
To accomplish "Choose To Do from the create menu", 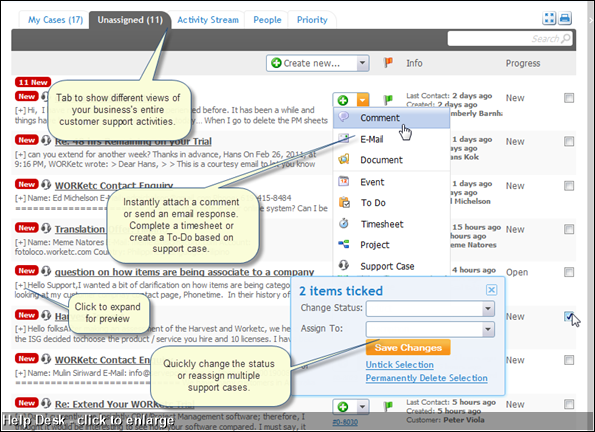I will [391, 203].
